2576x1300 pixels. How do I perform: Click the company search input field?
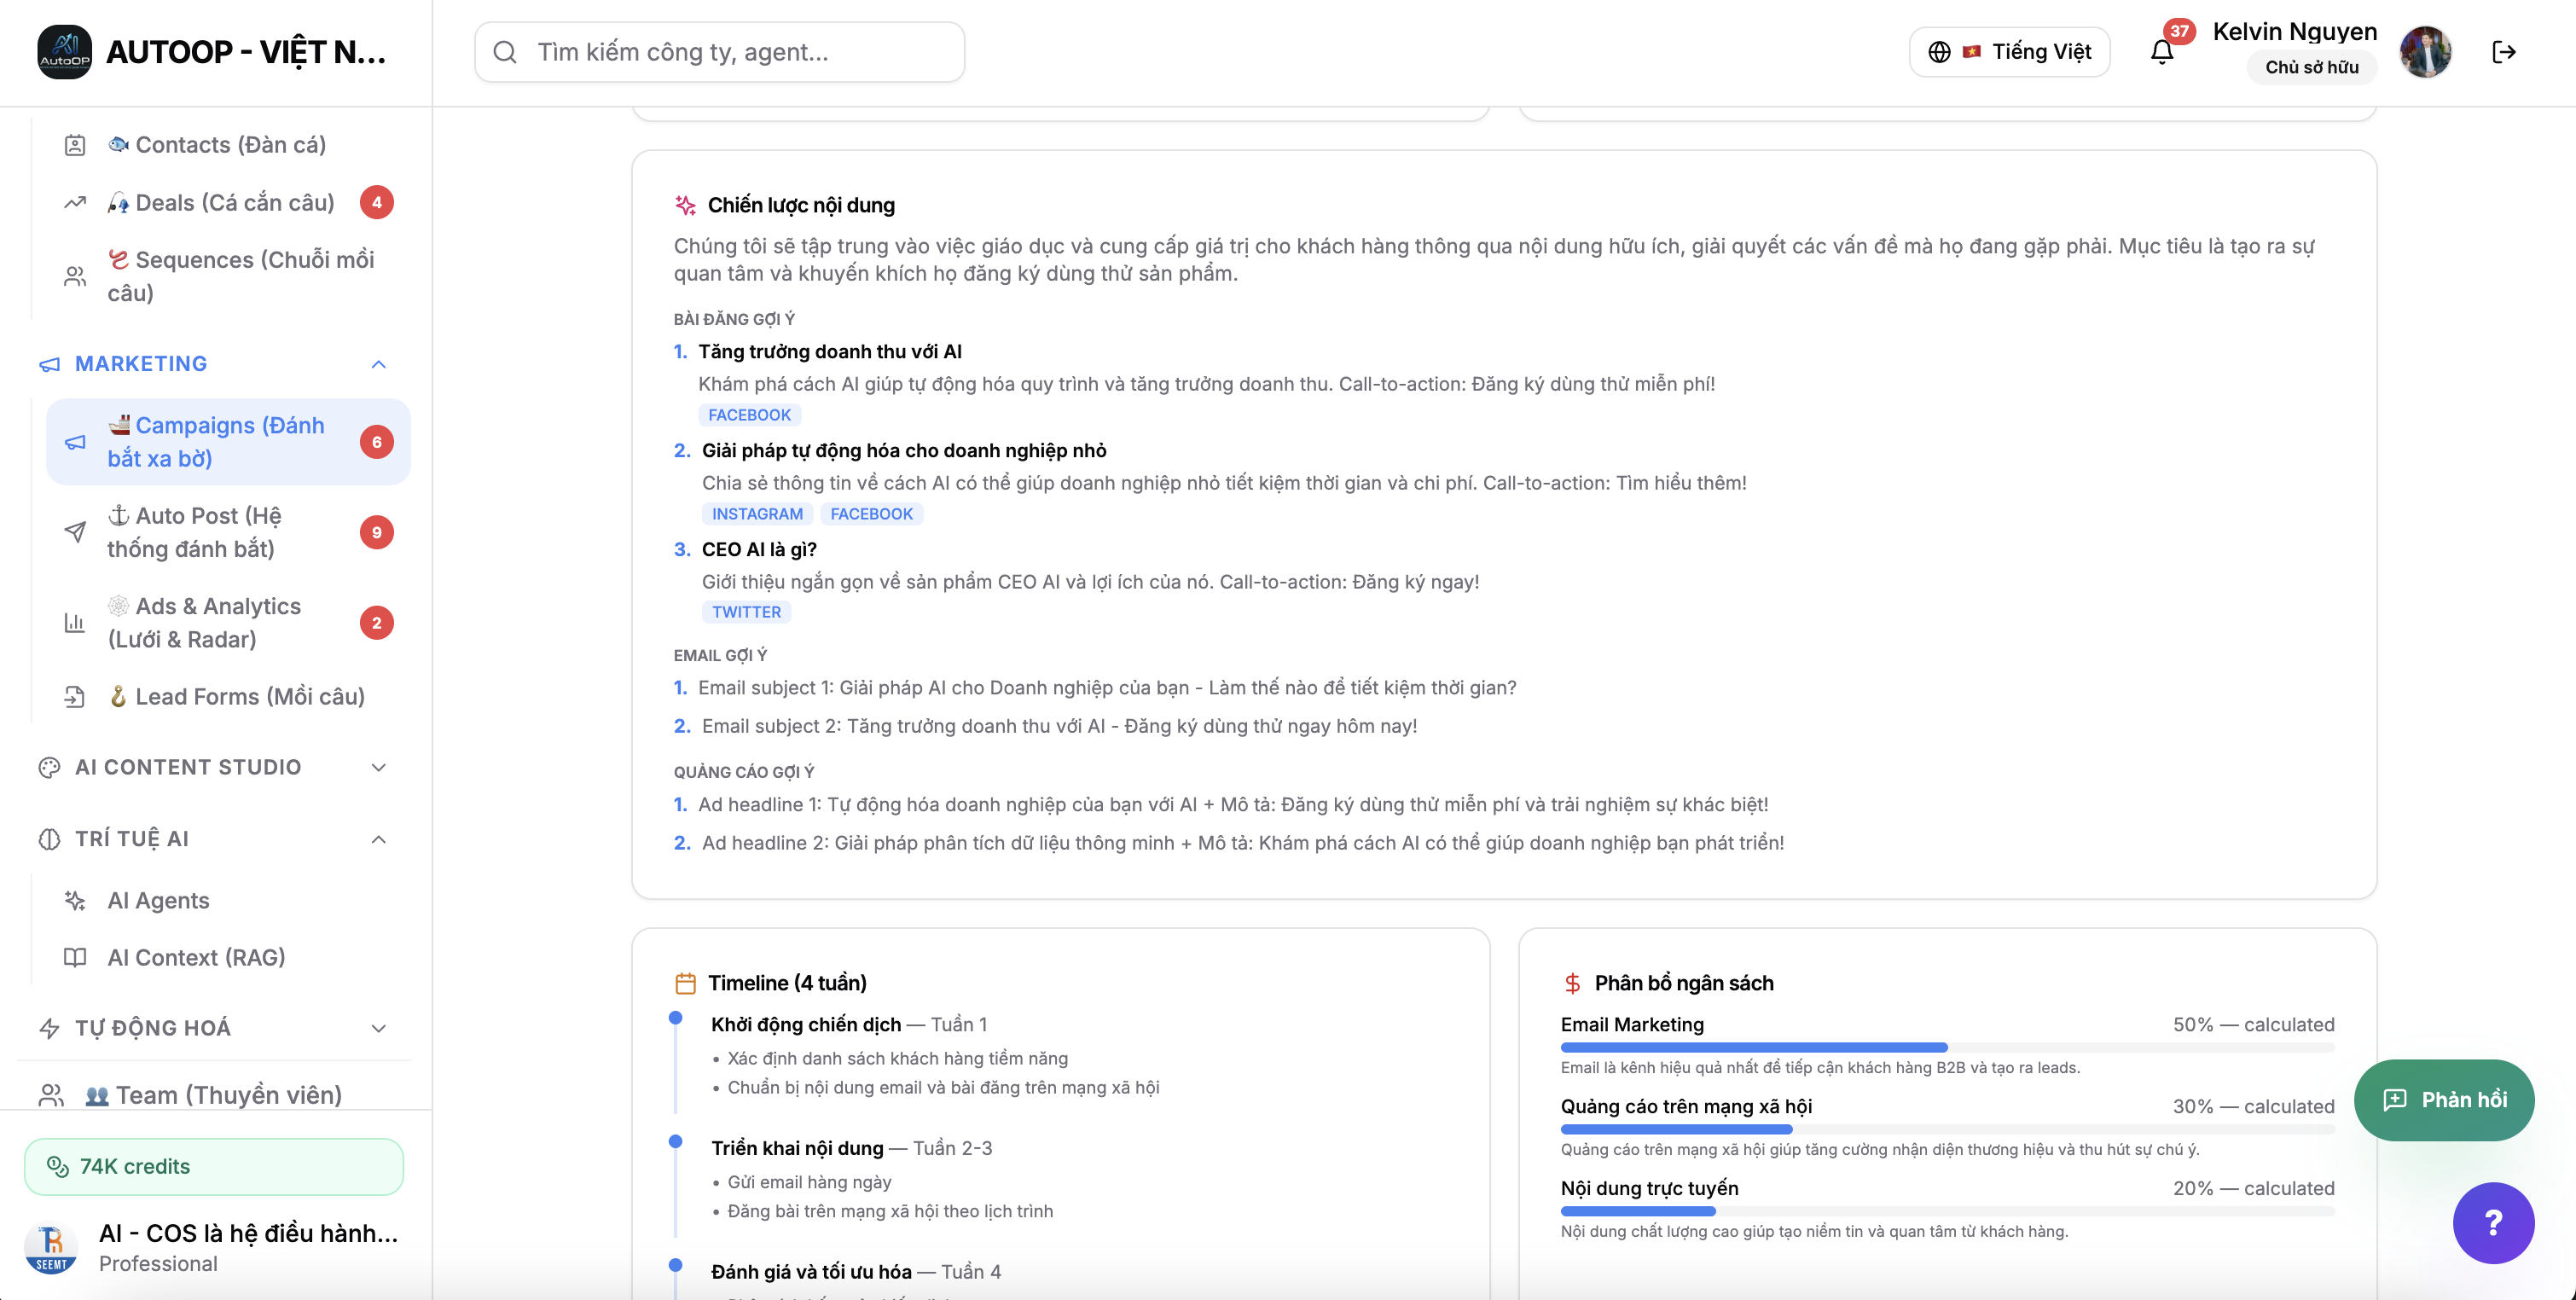(x=720, y=52)
